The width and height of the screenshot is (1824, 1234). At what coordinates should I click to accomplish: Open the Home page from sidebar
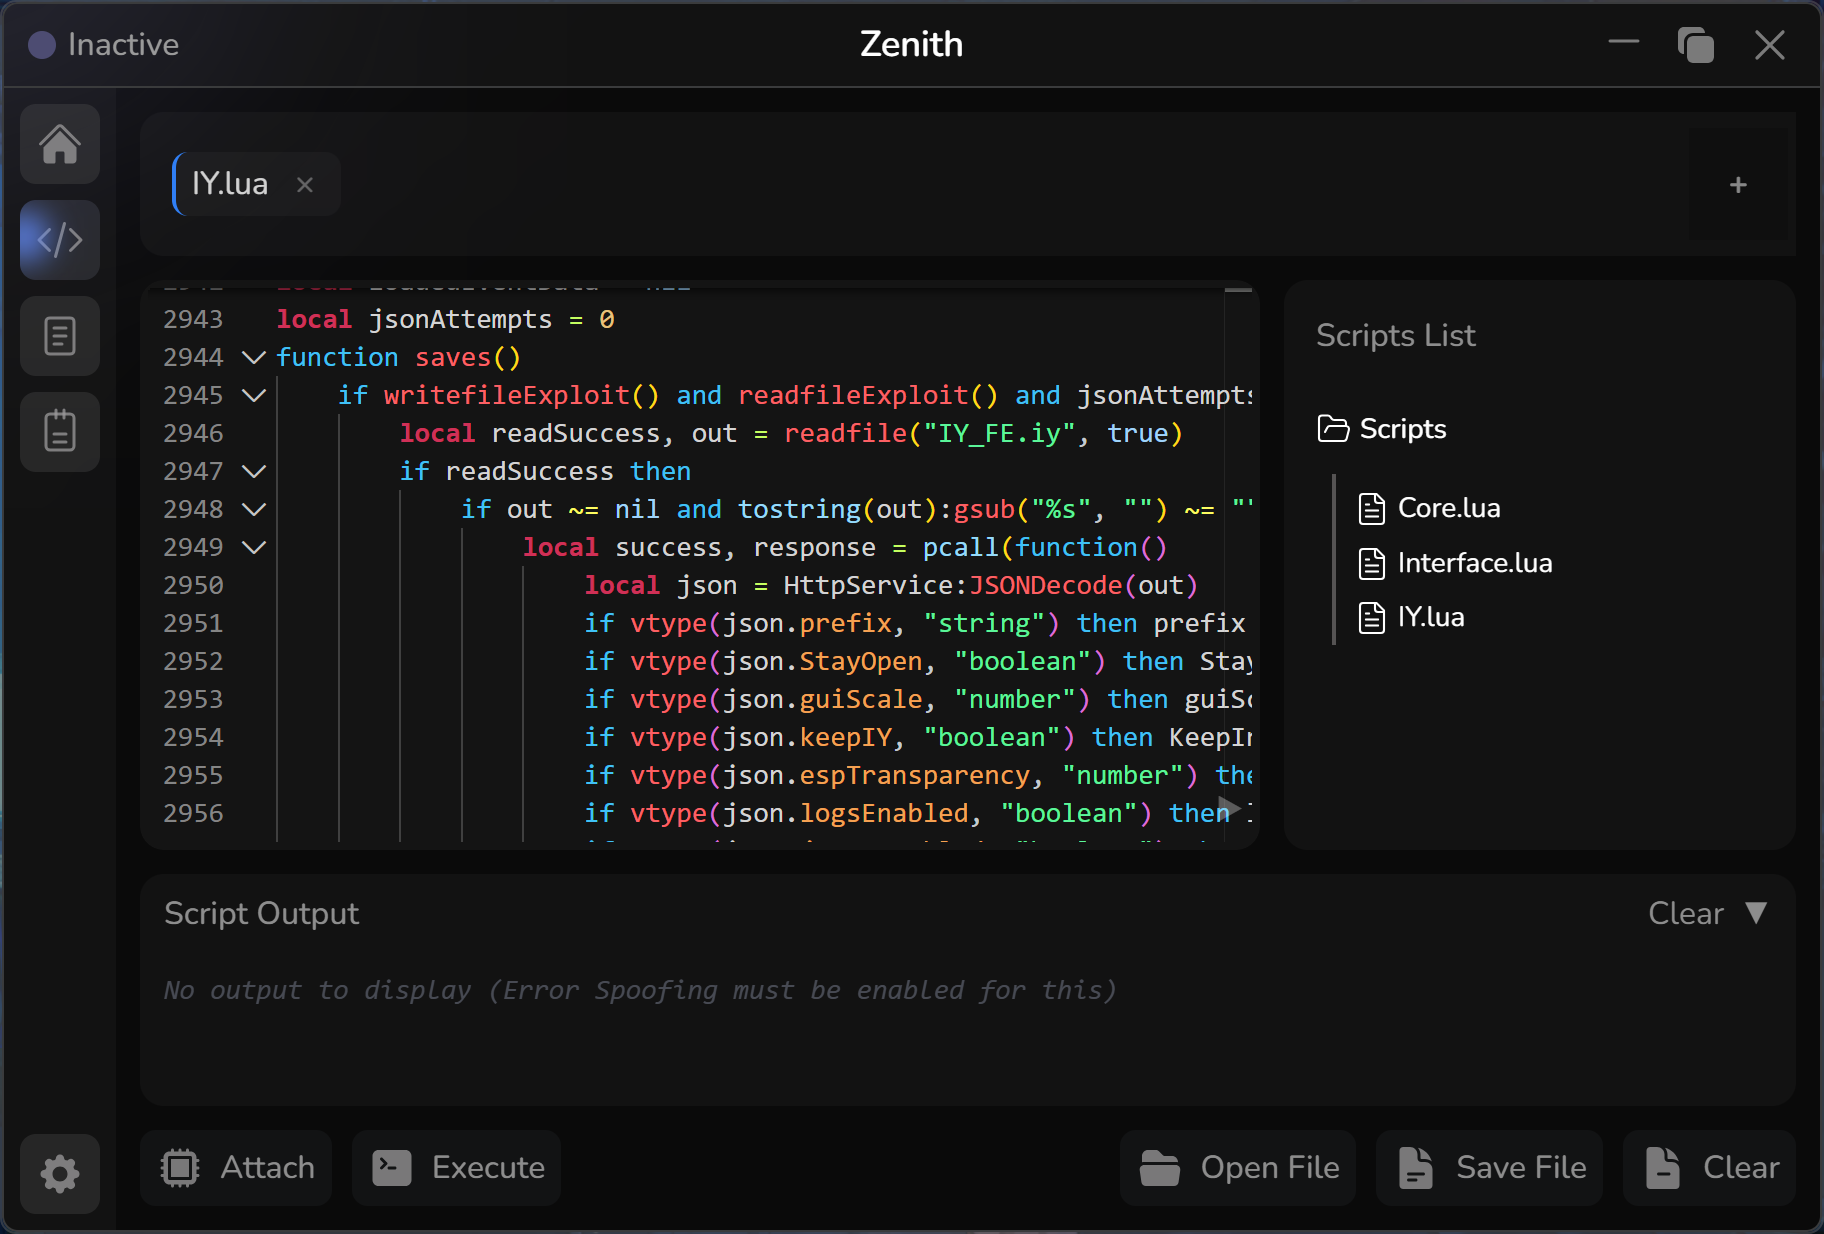point(60,144)
